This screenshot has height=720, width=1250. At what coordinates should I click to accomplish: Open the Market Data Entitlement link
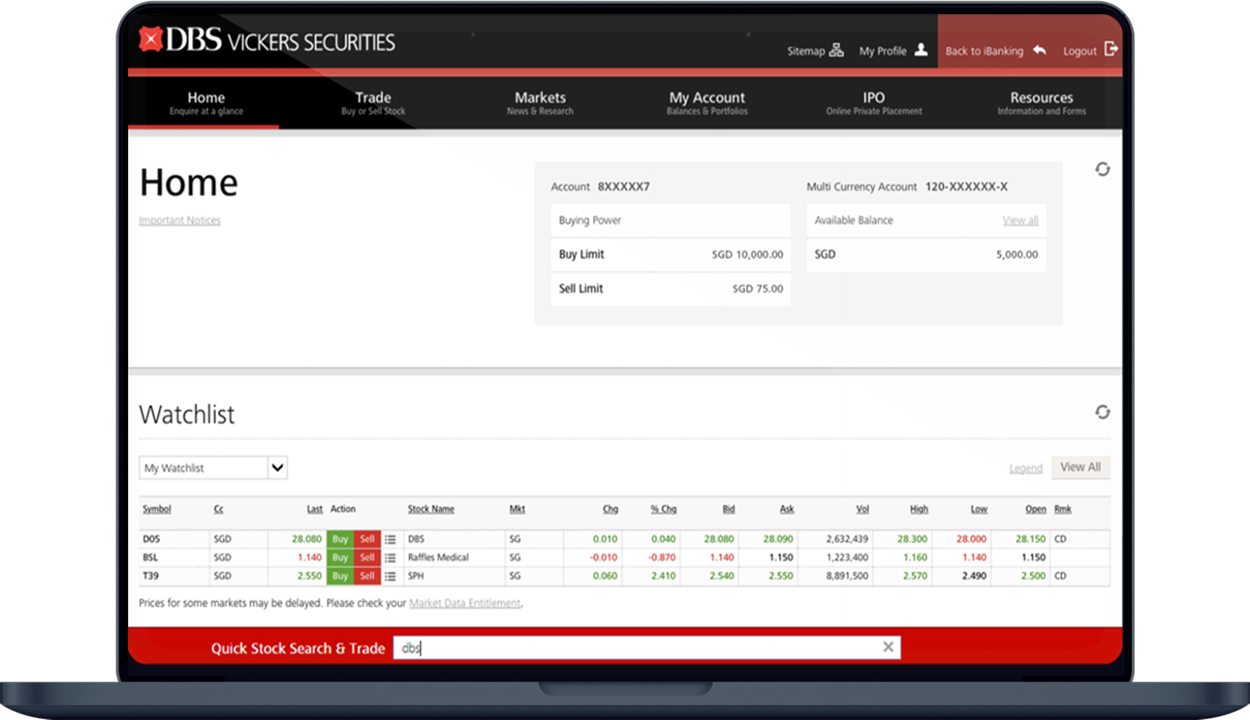pyautogui.click(x=465, y=603)
